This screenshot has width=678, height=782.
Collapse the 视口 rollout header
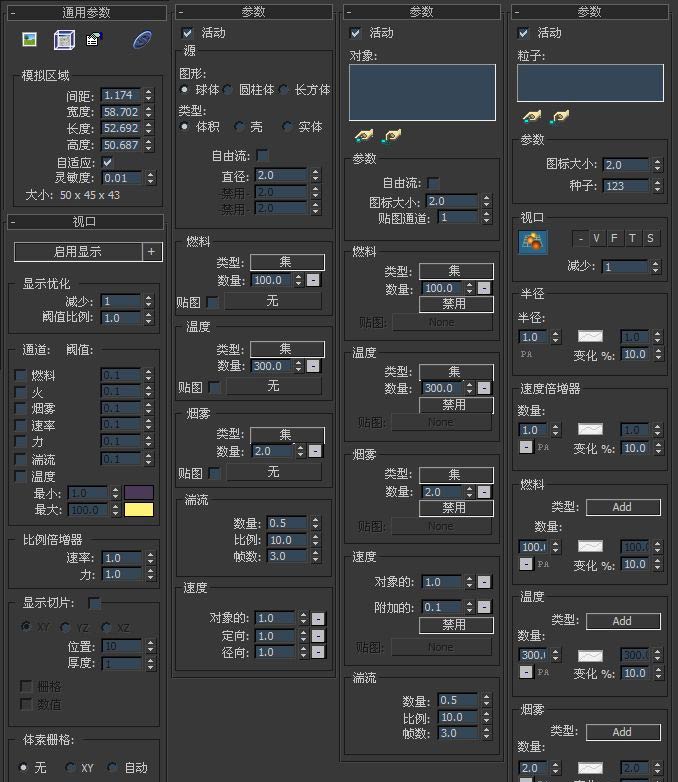click(85, 221)
